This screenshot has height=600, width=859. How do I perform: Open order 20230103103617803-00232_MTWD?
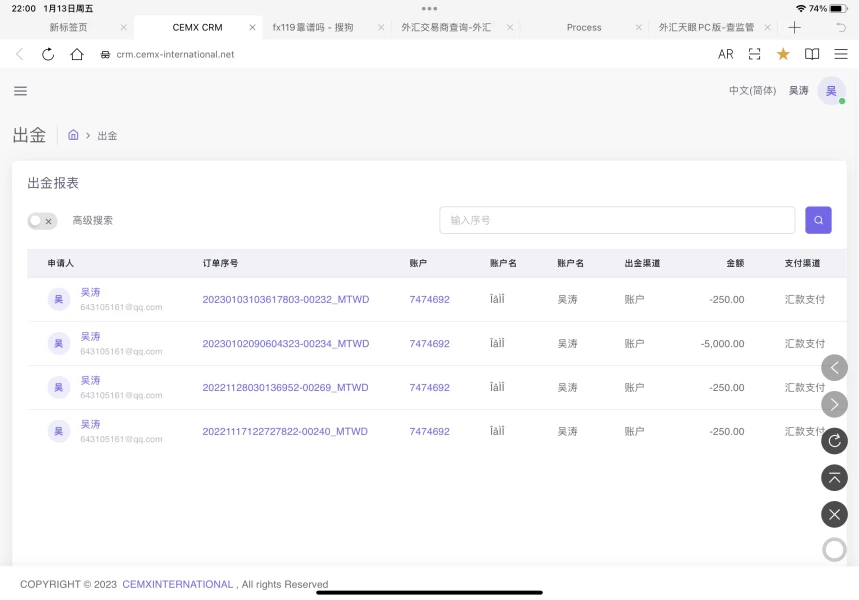click(285, 299)
